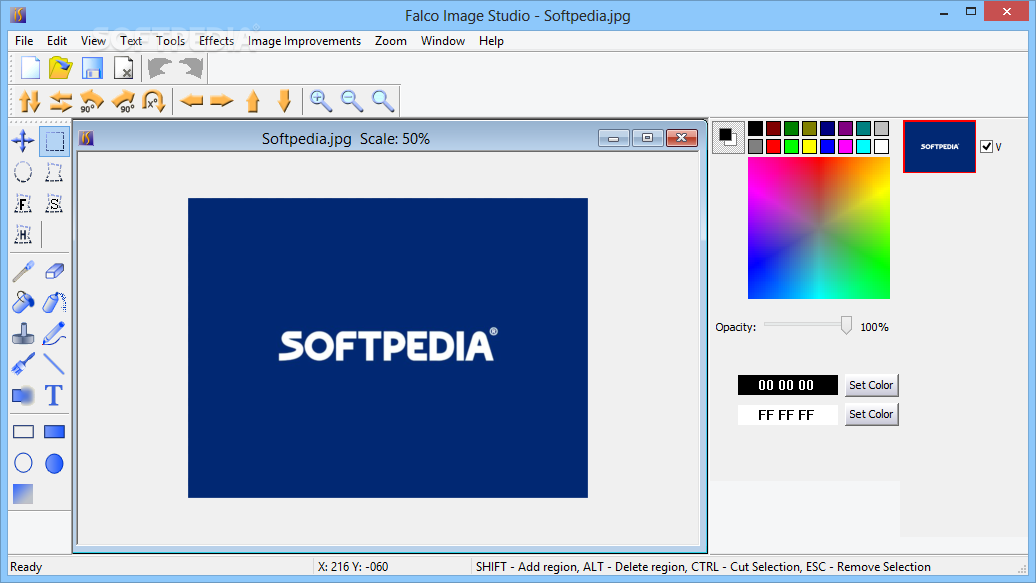Select the Move tool
The image size is (1036, 583).
(23, 141)
